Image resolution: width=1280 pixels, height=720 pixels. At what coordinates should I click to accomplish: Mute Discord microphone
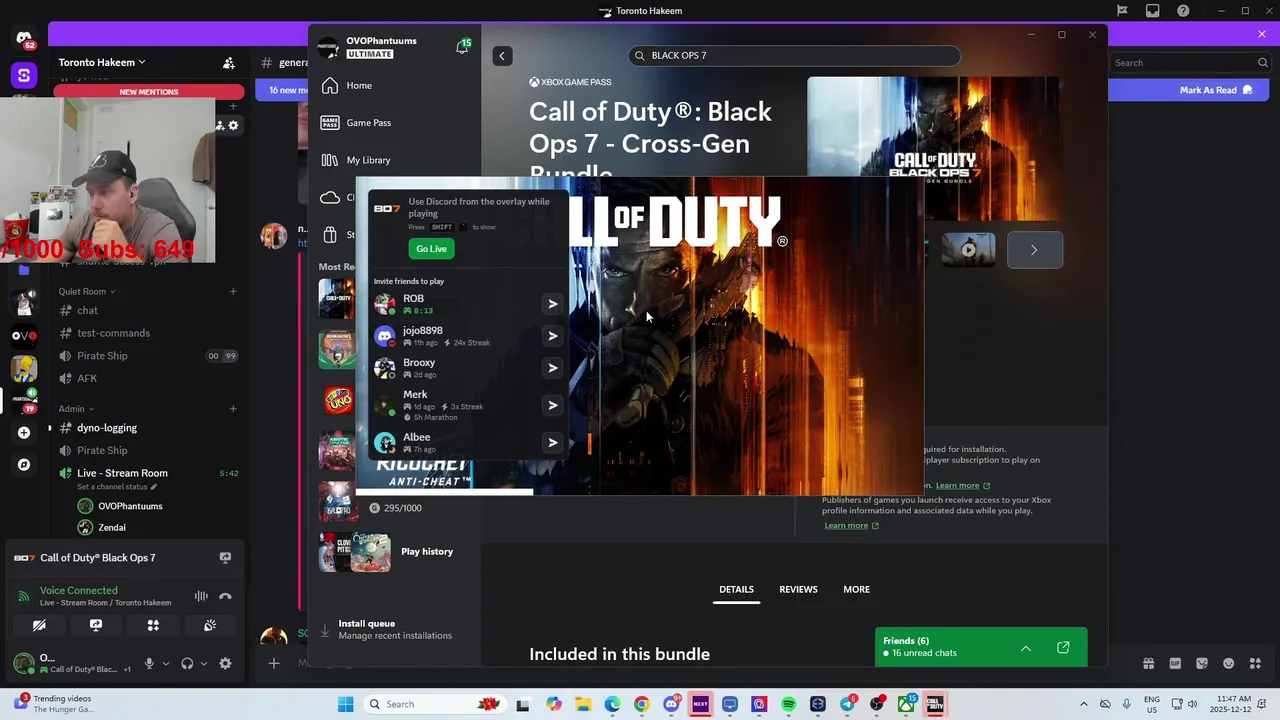(x=149, y=664)
